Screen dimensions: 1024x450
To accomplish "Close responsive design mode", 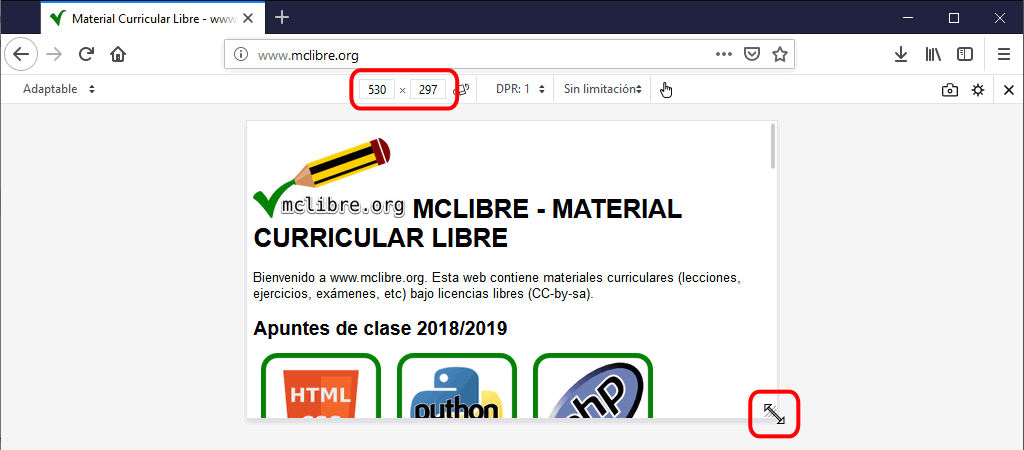I will [x=1008, y=90].
